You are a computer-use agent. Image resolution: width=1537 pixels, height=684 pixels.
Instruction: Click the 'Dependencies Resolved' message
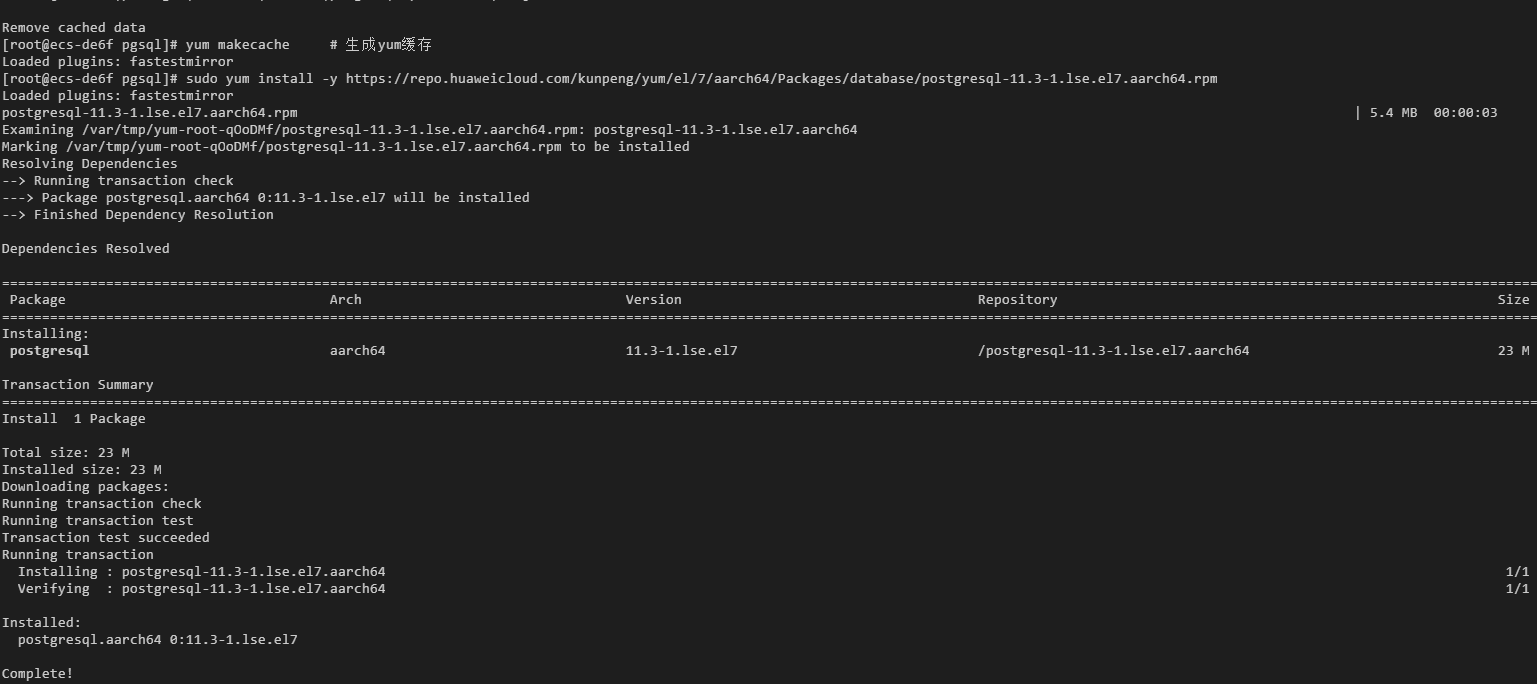(x=85, y=248)
